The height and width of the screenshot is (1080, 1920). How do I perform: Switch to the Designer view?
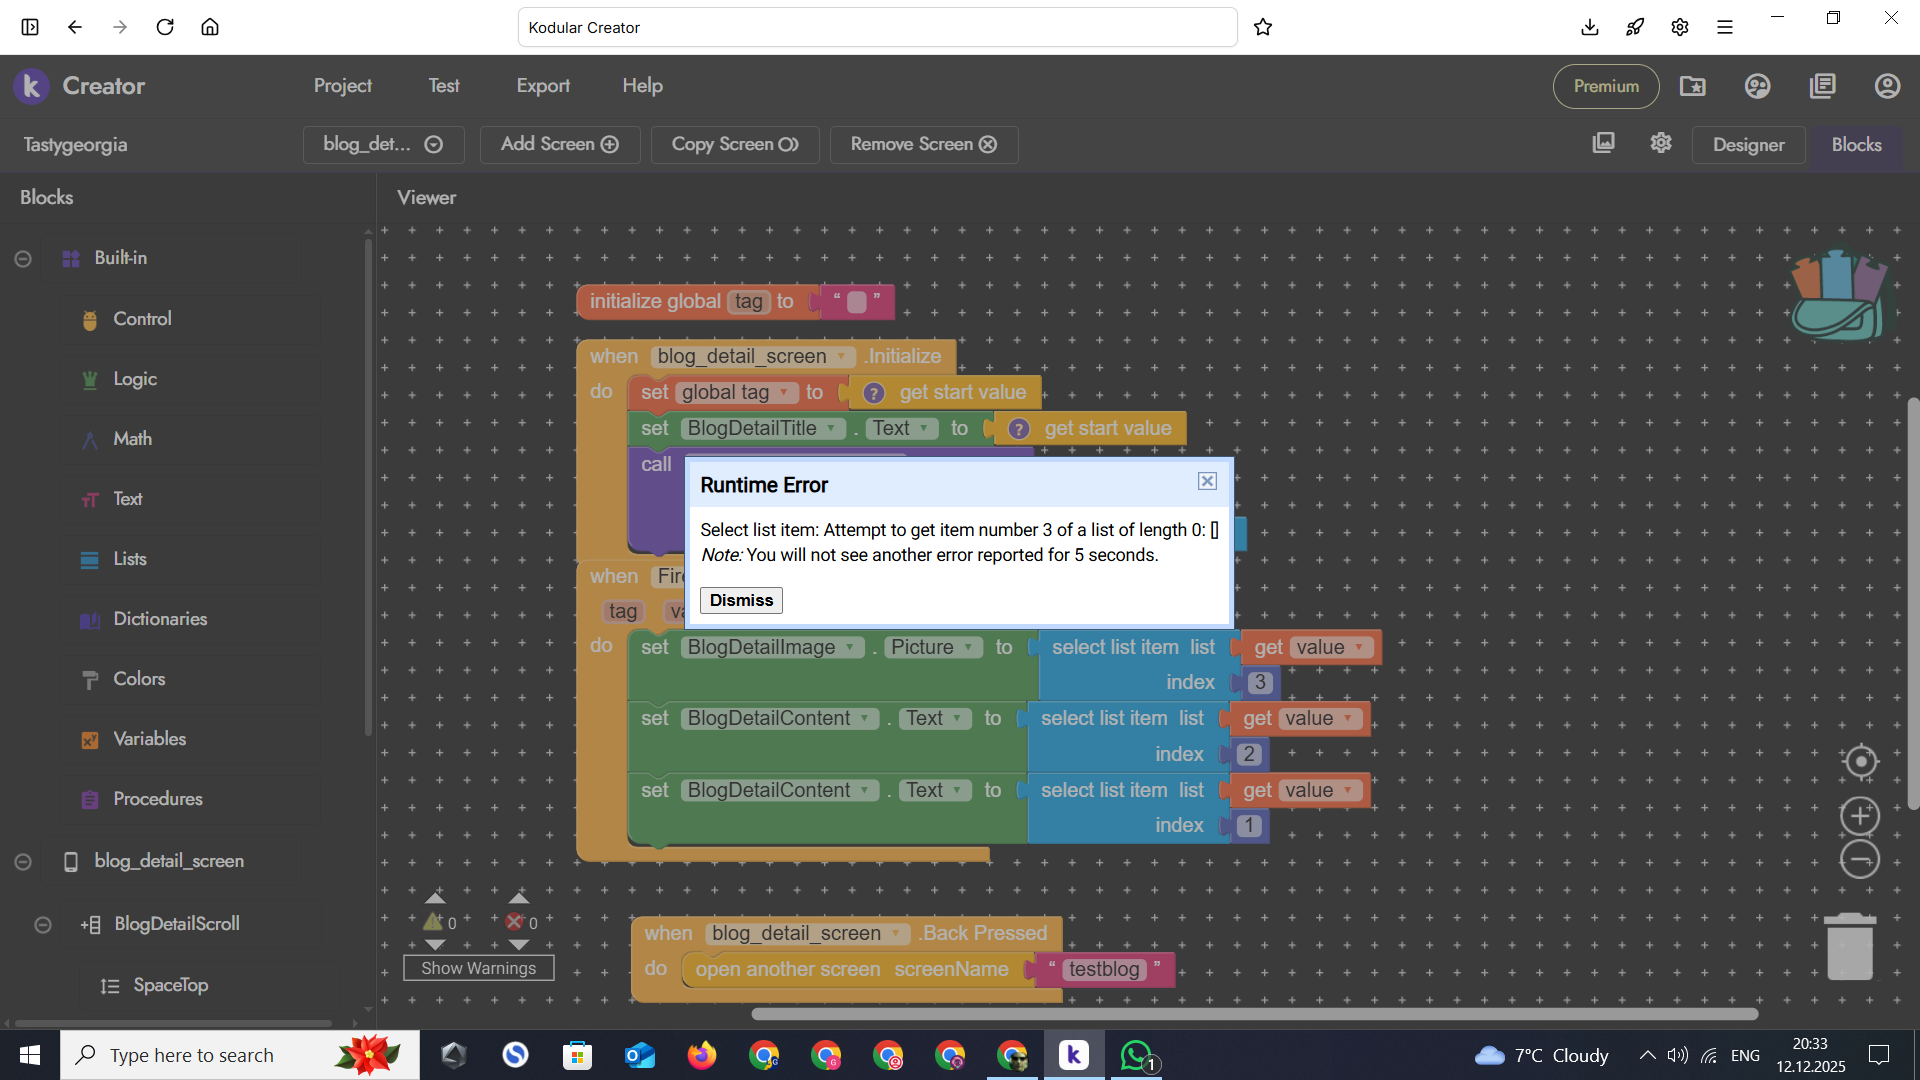tap(1747, 145)
